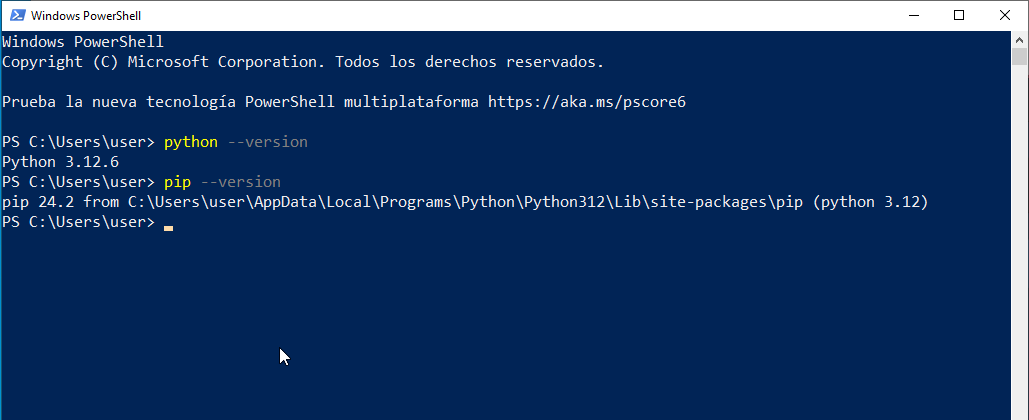The image size is (1029, 420).
Task: Click the yellow python command text
Action: click(x=191, y=142)
